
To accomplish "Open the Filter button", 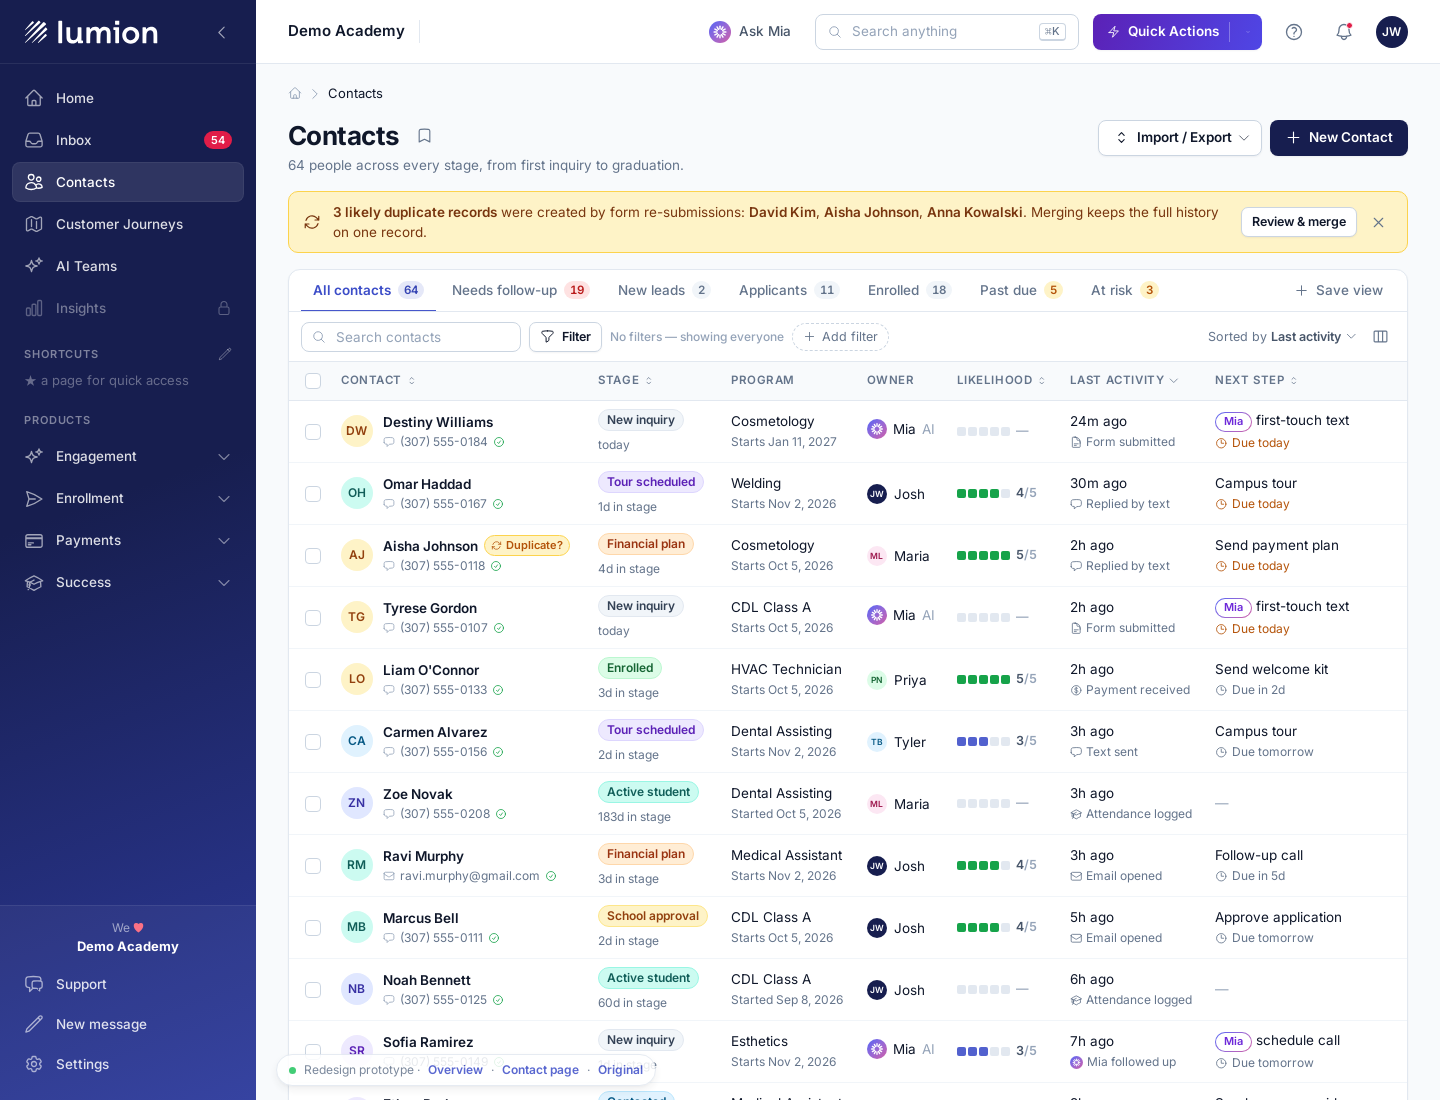I will click(565, 337).
